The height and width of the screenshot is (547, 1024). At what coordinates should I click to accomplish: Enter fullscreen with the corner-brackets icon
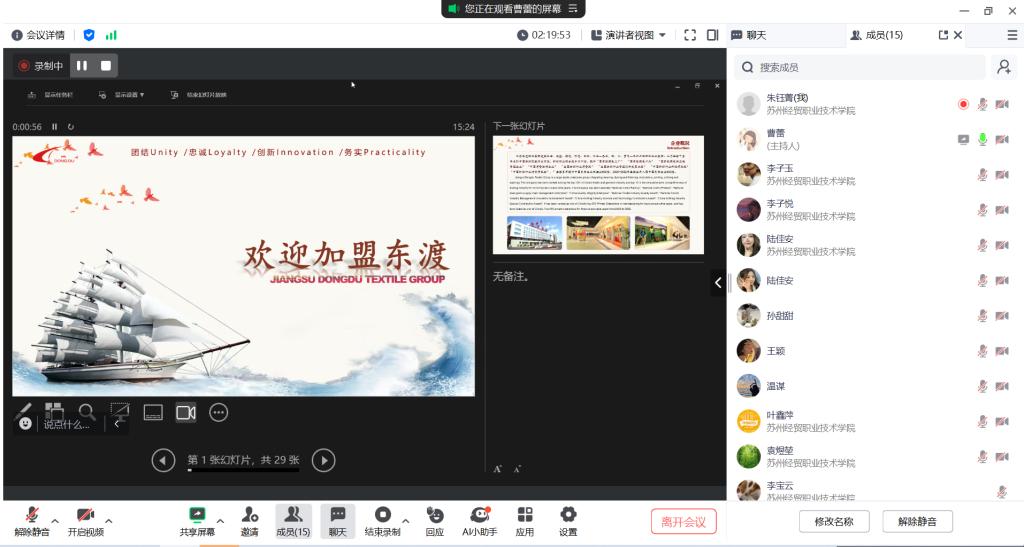(x=690, y=35)
